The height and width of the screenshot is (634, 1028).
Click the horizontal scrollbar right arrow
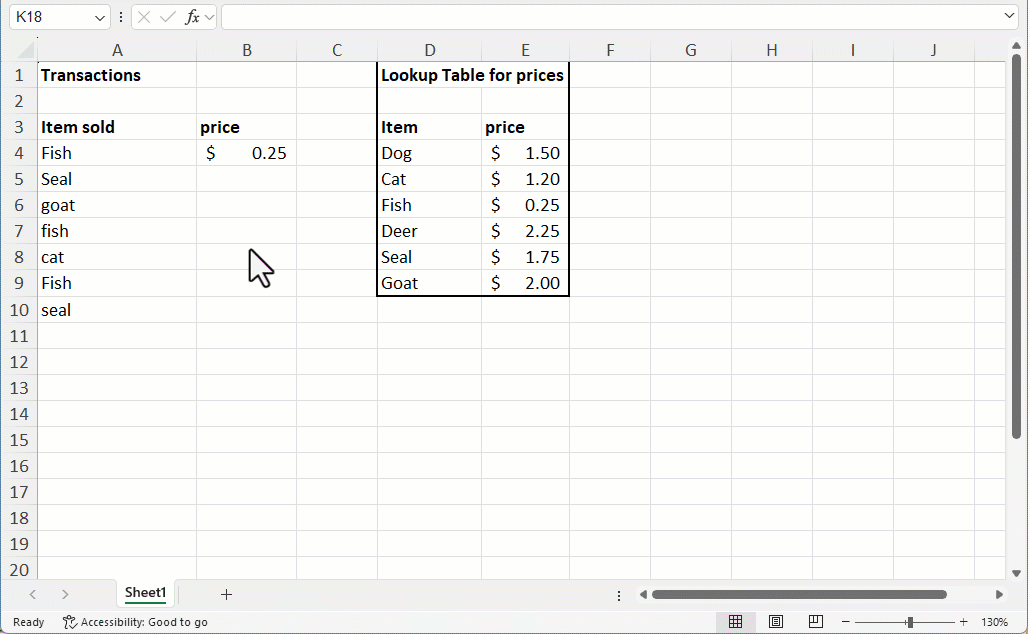coord(999,594)
